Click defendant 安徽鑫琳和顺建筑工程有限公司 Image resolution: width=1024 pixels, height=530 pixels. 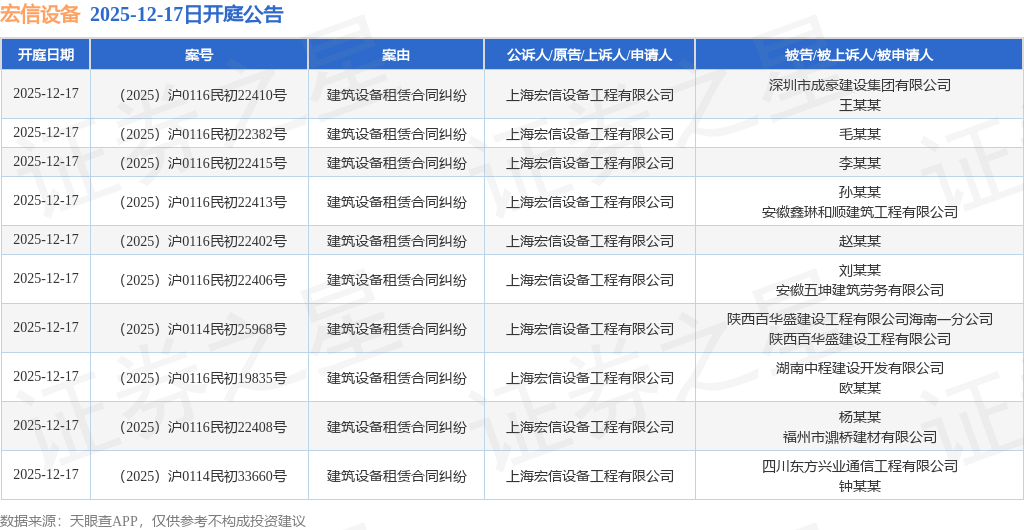(859, 212)
